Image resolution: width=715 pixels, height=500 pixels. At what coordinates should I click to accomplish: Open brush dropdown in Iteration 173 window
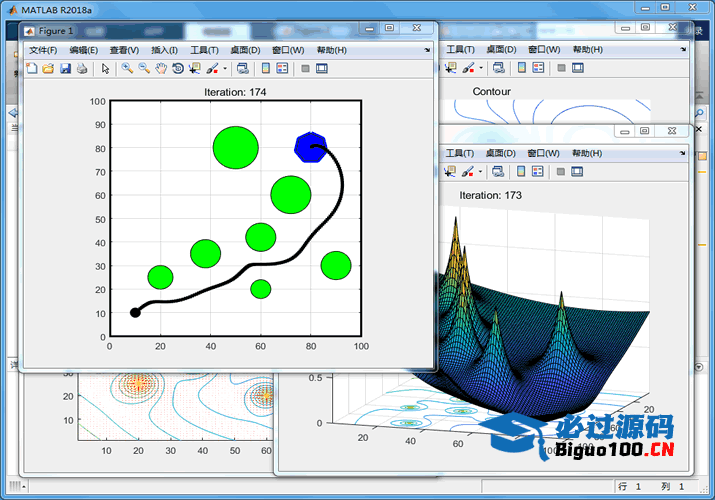[480, 172]
